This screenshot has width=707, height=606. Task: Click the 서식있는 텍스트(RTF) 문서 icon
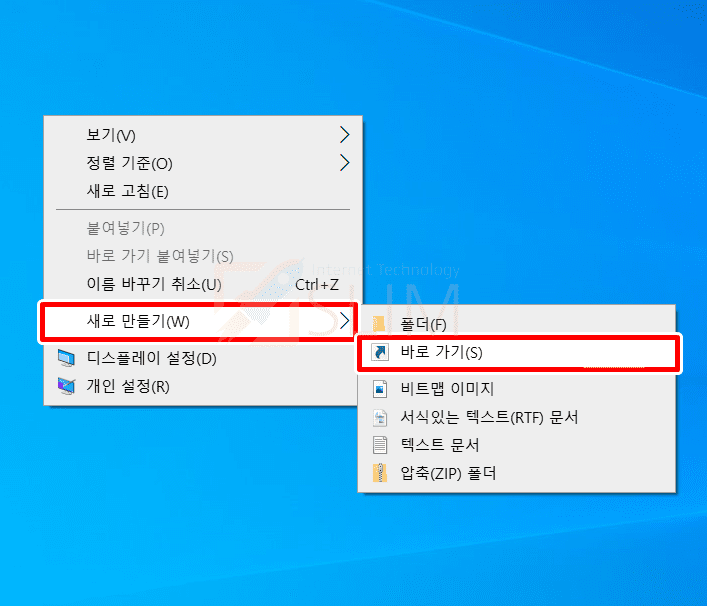click(x=380, y=418)
